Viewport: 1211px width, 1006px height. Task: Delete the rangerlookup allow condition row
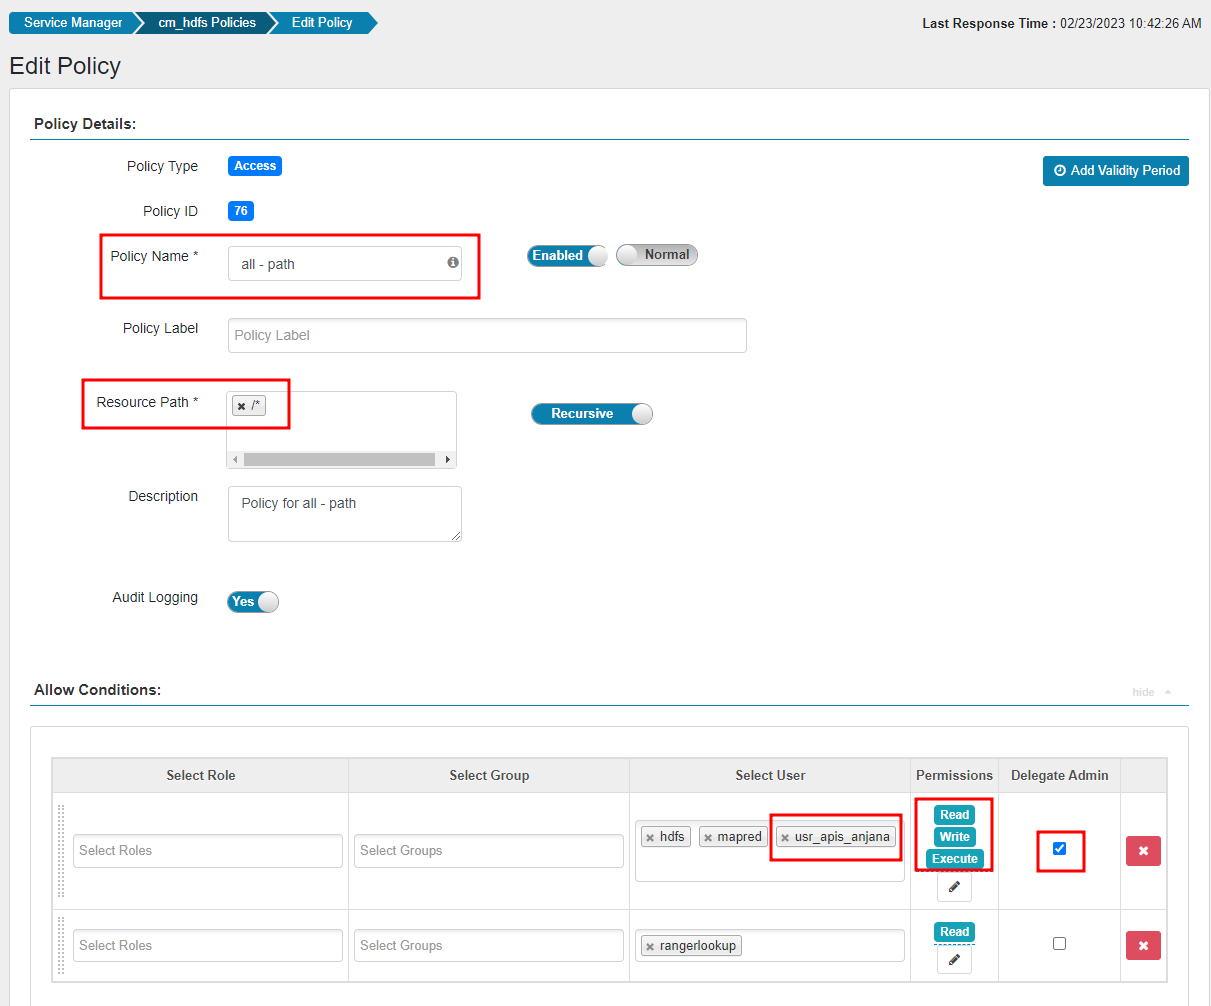click(x=1143, y=946)
